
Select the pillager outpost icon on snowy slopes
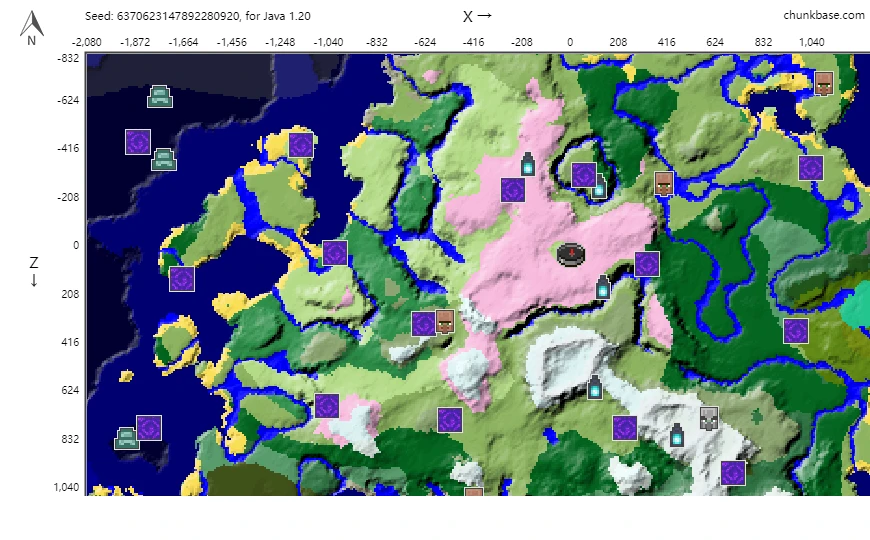[709, 418]
